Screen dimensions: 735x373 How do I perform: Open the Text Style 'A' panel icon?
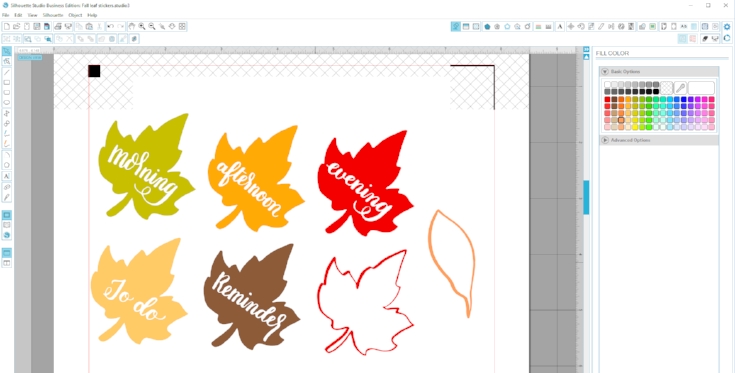(560, 27)
